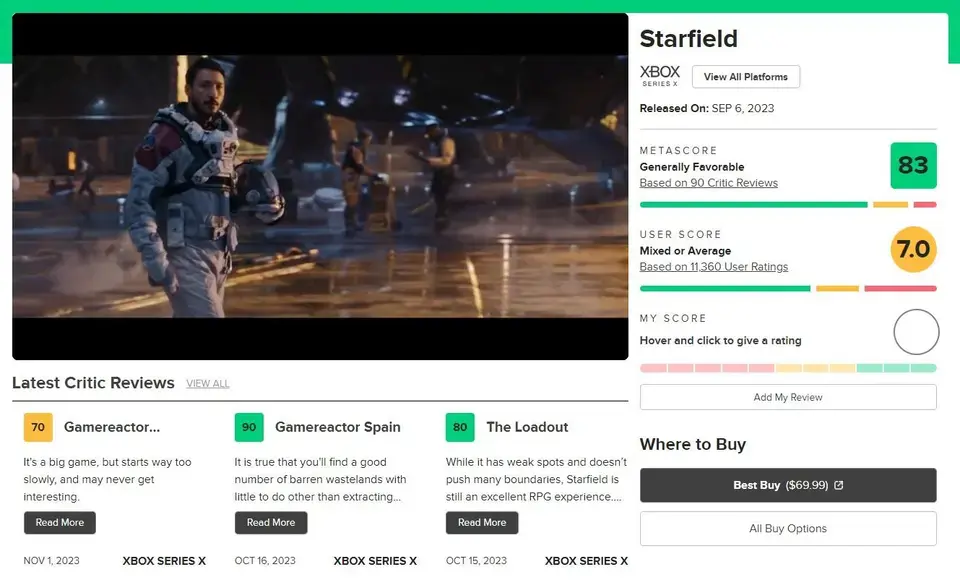
Task: Open the View All Platforms selector
Action: tap(745, 77)
